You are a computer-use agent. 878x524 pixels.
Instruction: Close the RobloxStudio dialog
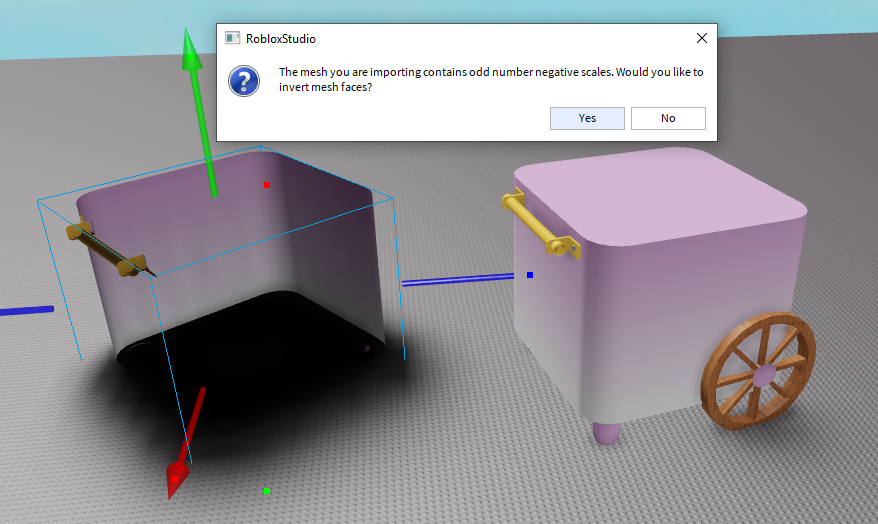click(702, 38)
